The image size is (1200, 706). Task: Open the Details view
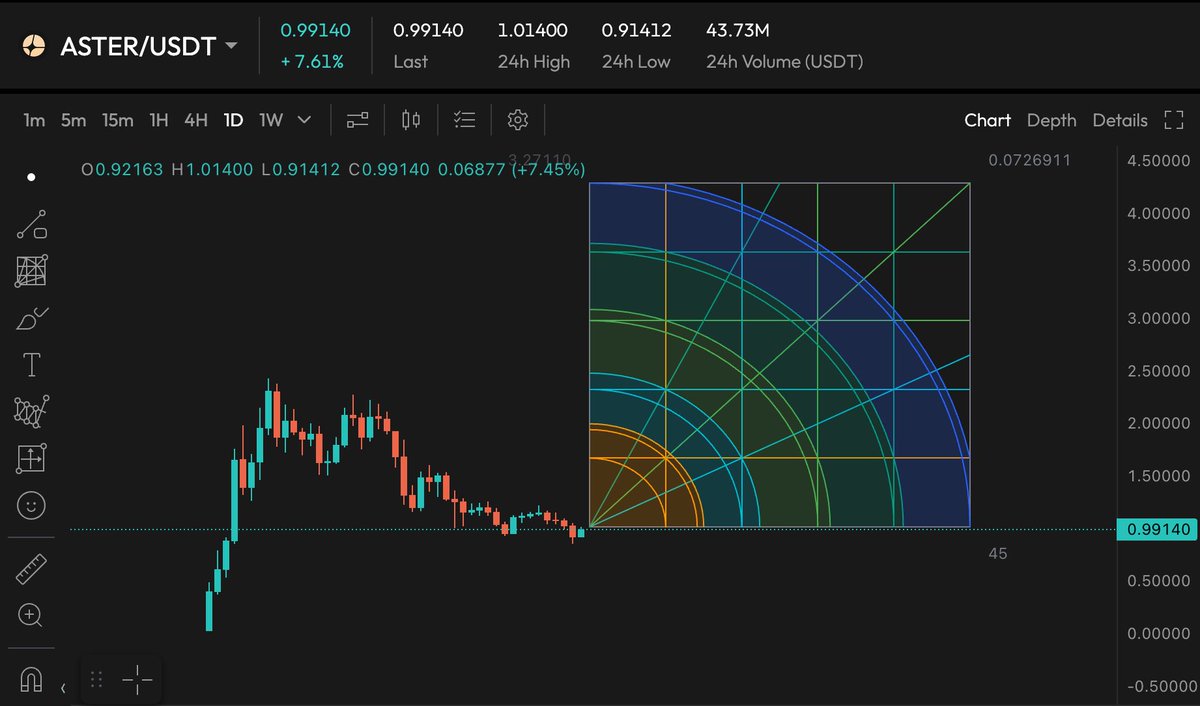click(x=1120, y=120)
